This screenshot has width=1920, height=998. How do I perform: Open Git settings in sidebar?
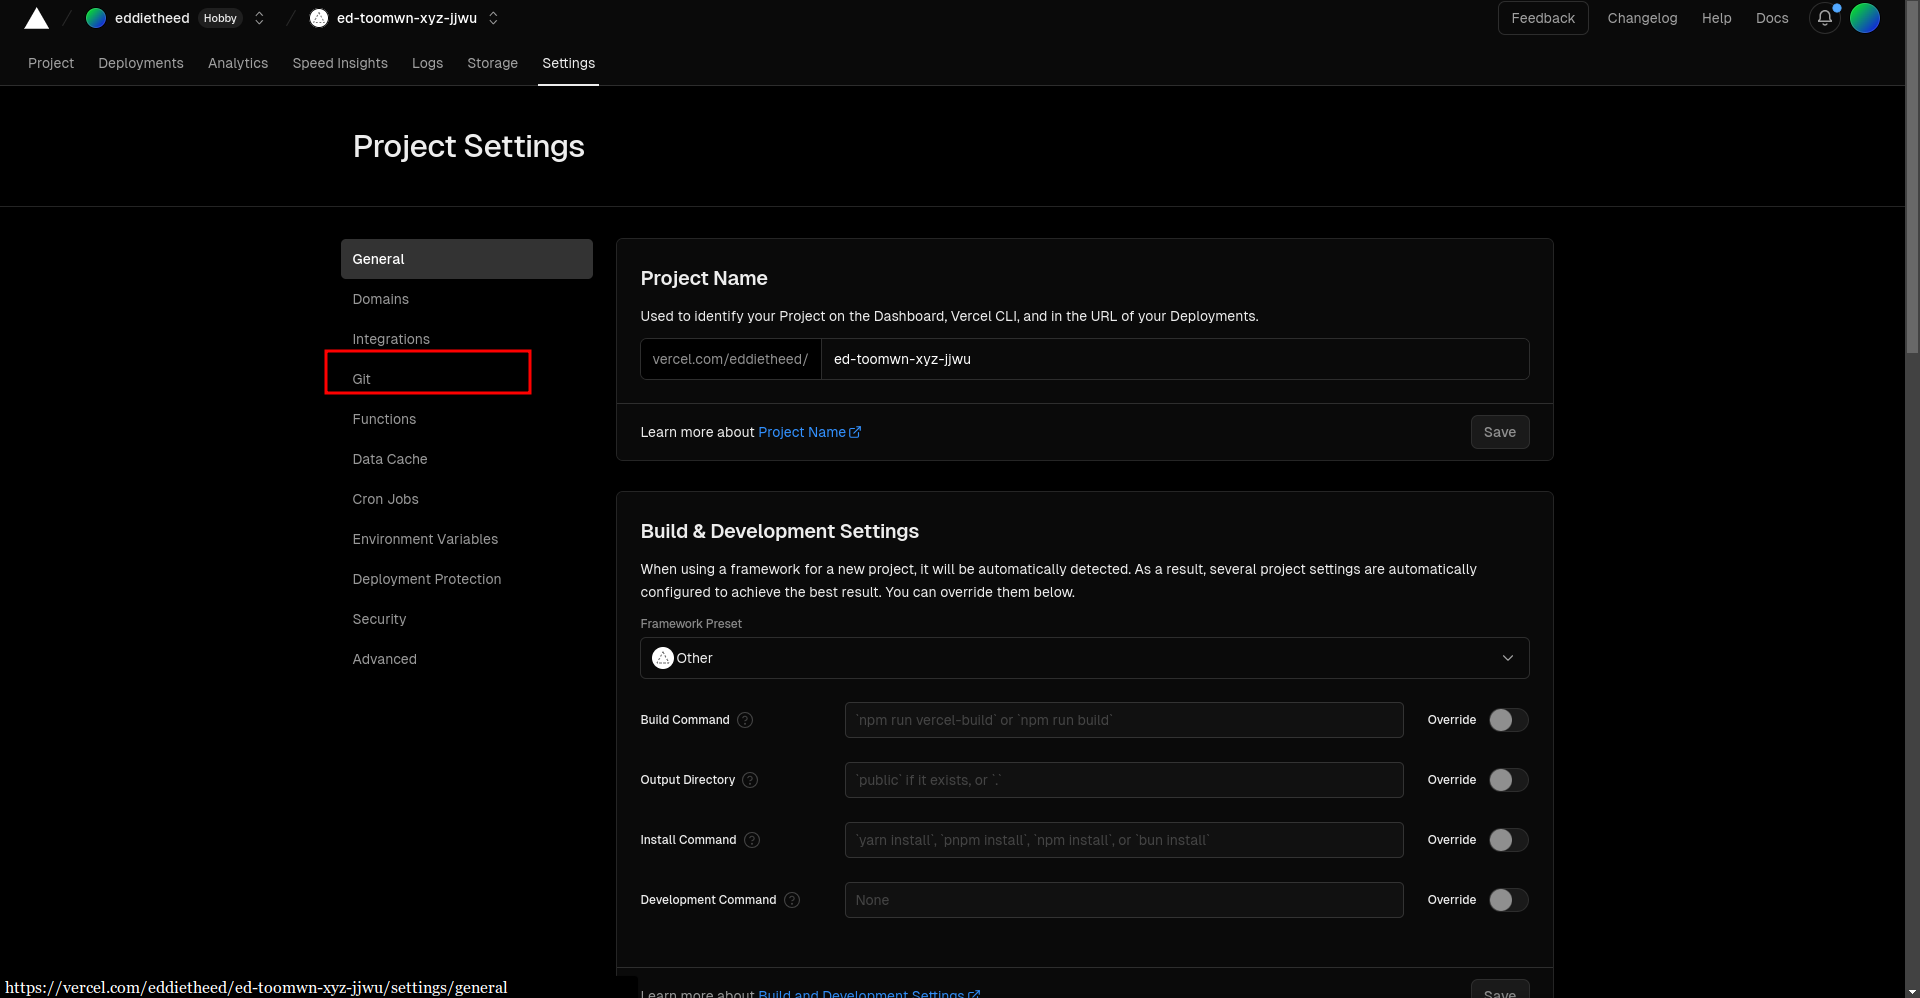point(362,379)
